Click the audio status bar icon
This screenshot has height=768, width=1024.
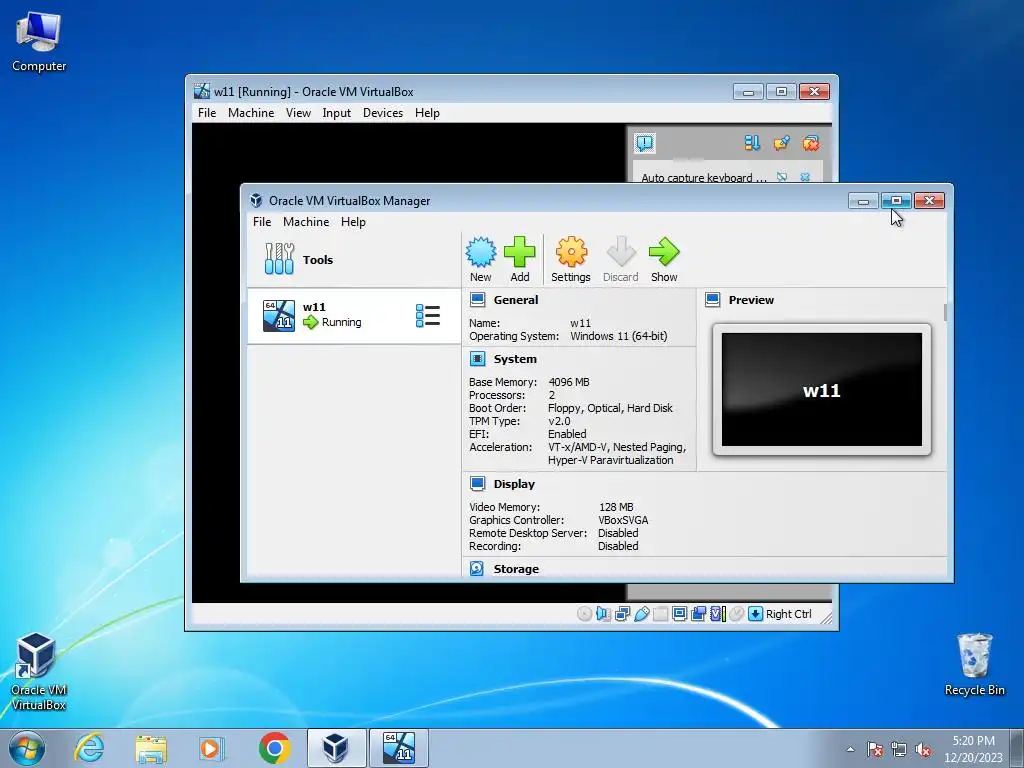603,614
